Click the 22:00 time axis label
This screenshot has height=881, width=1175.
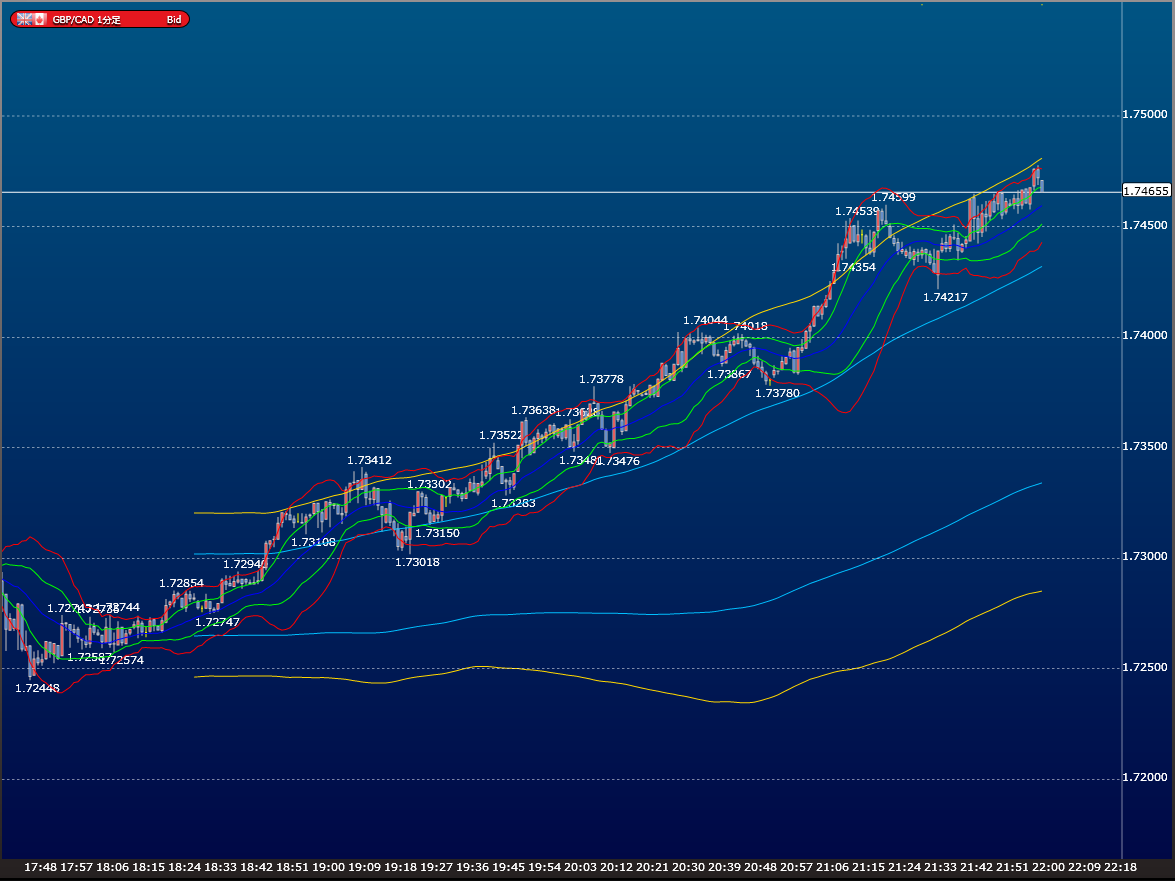(1048, 868)
